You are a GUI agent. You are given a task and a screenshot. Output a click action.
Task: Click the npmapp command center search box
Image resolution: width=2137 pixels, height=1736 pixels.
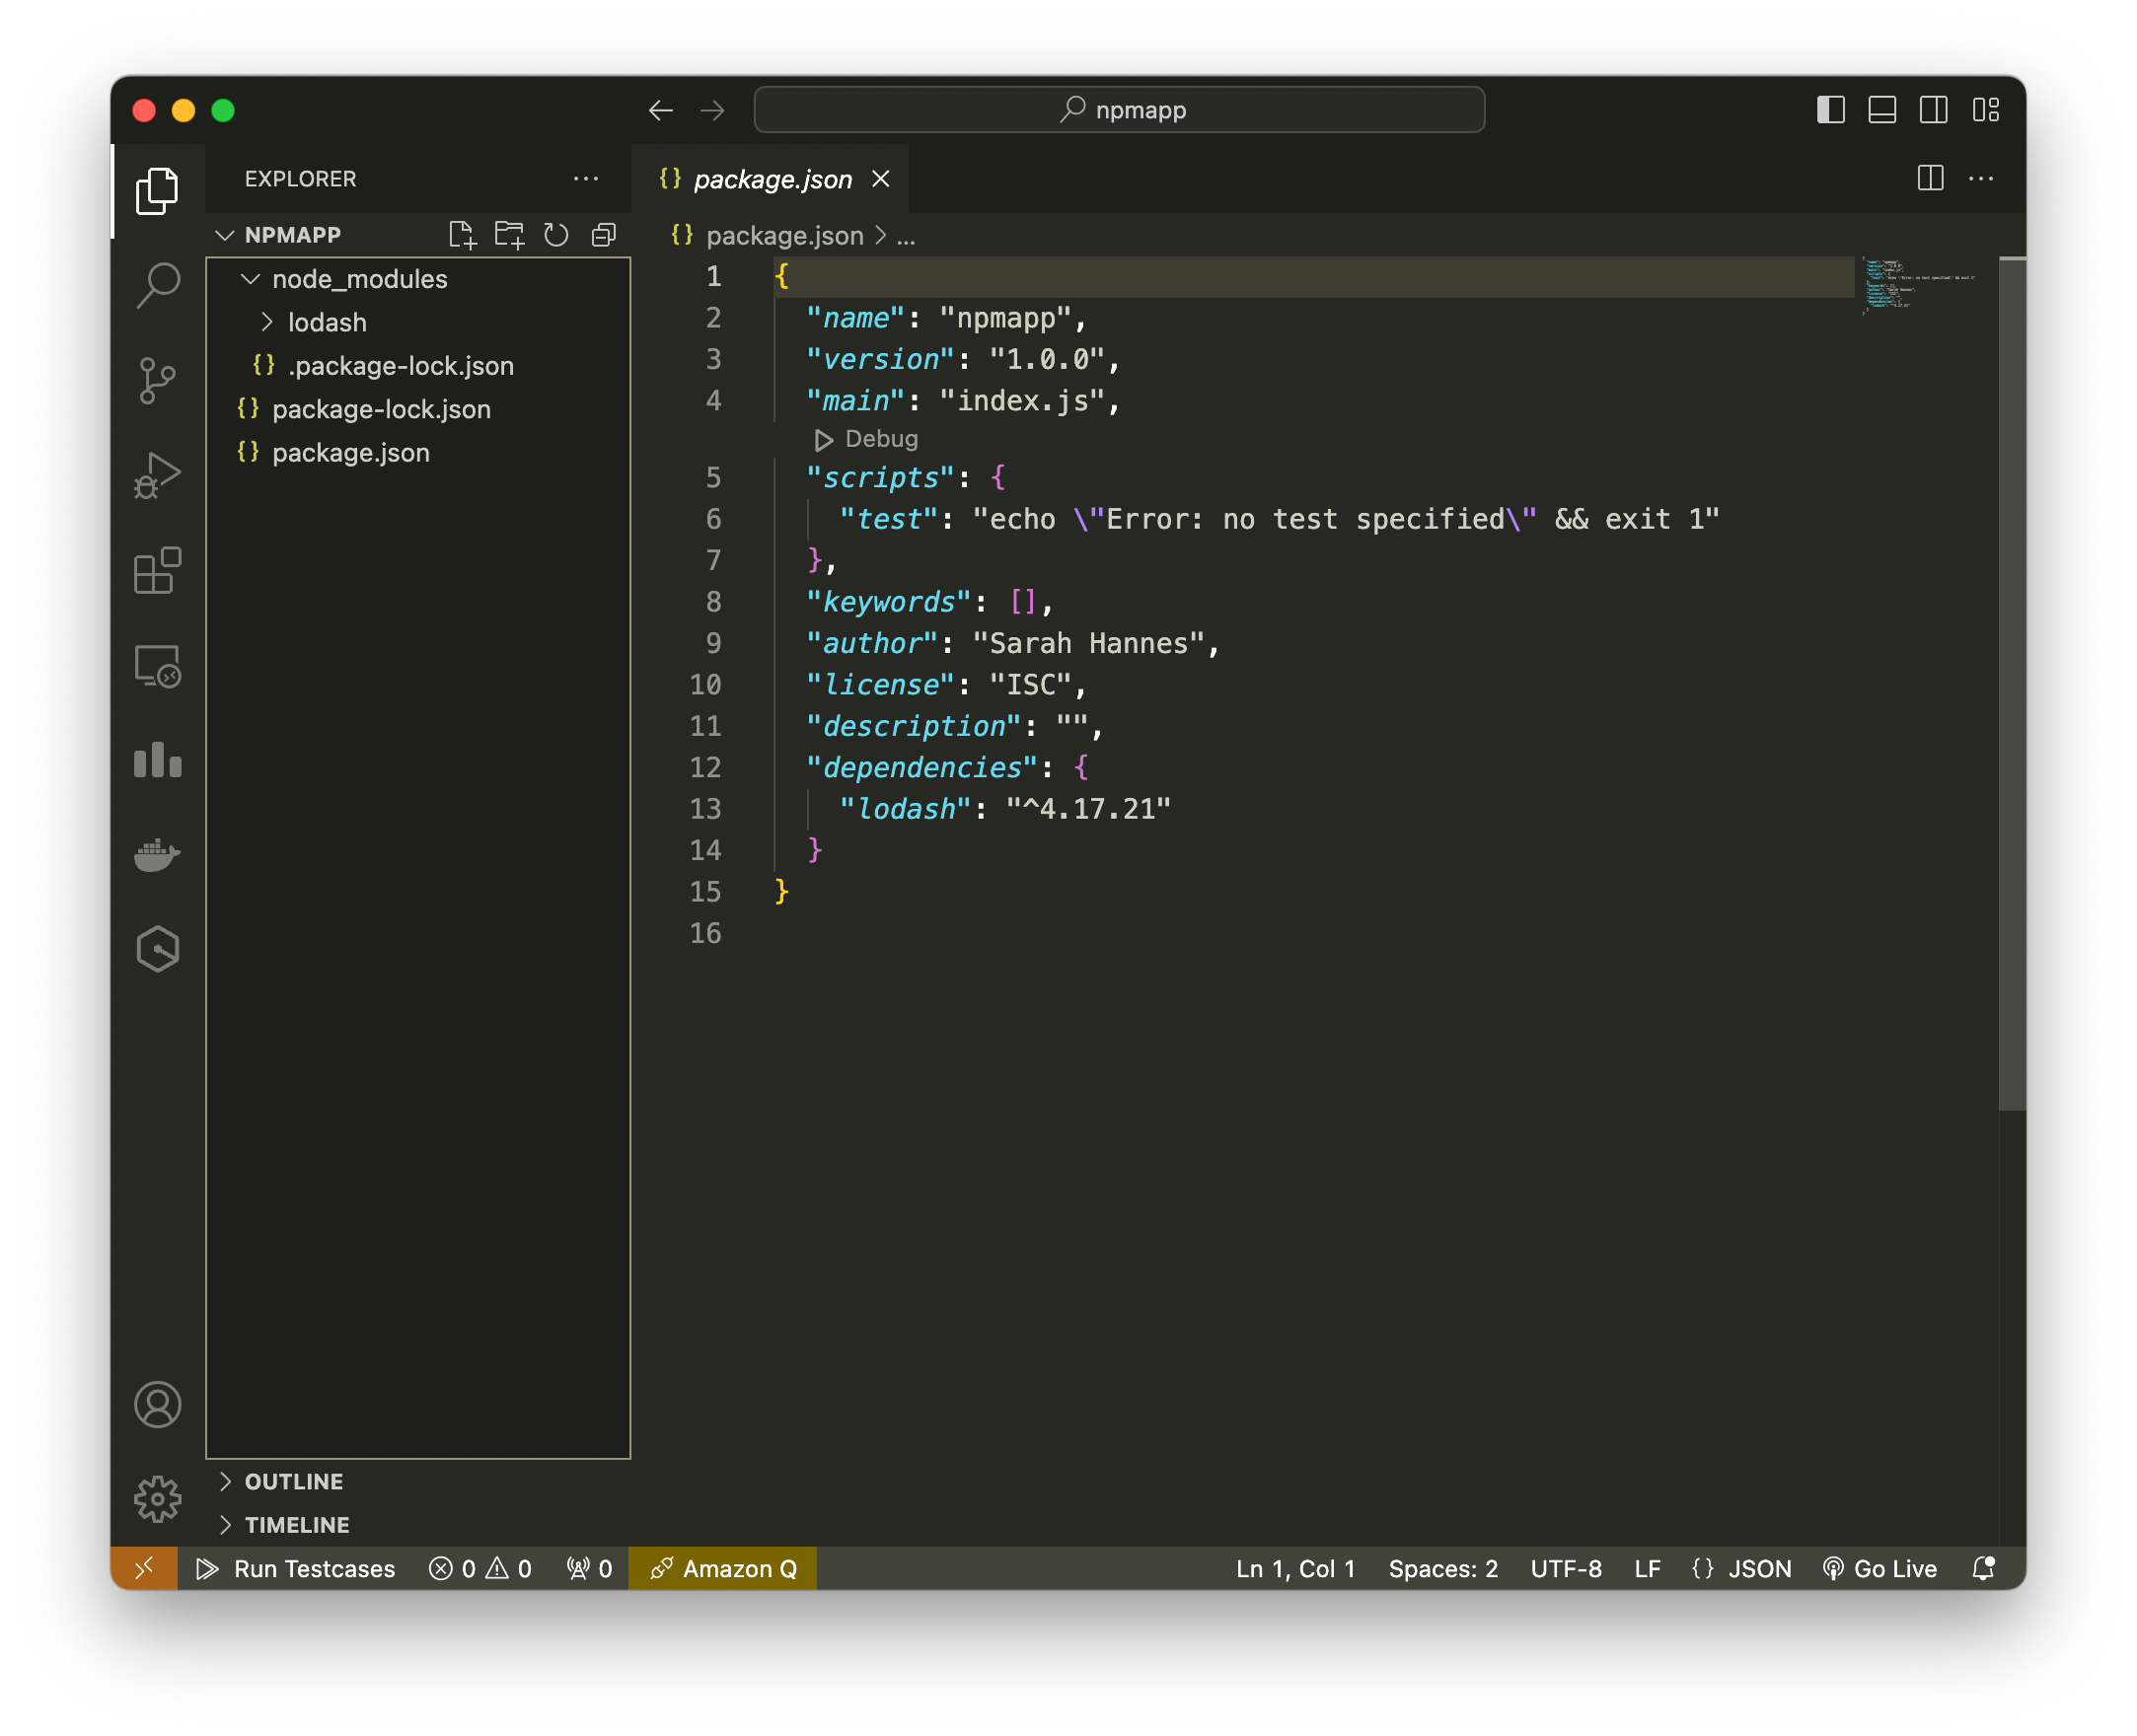[1119, 110]
